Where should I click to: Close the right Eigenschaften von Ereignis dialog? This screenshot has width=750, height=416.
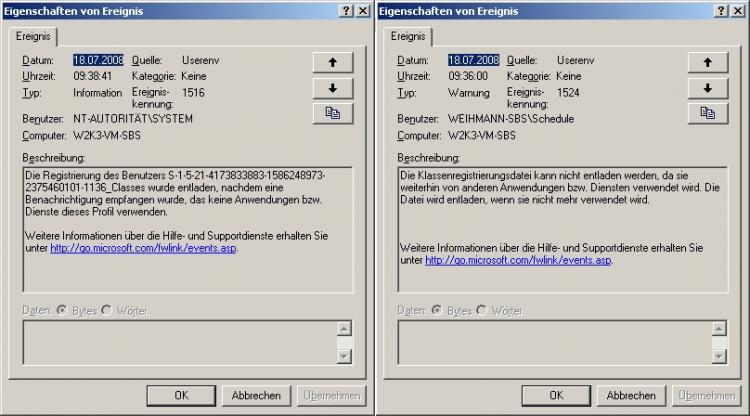(x=739, y=11)
